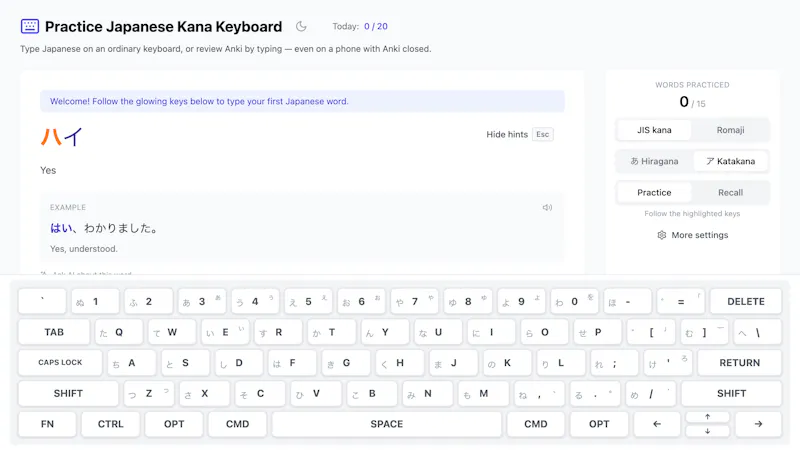
Task: Click the left SHIFT key
Action: click(x=68, y=393)
